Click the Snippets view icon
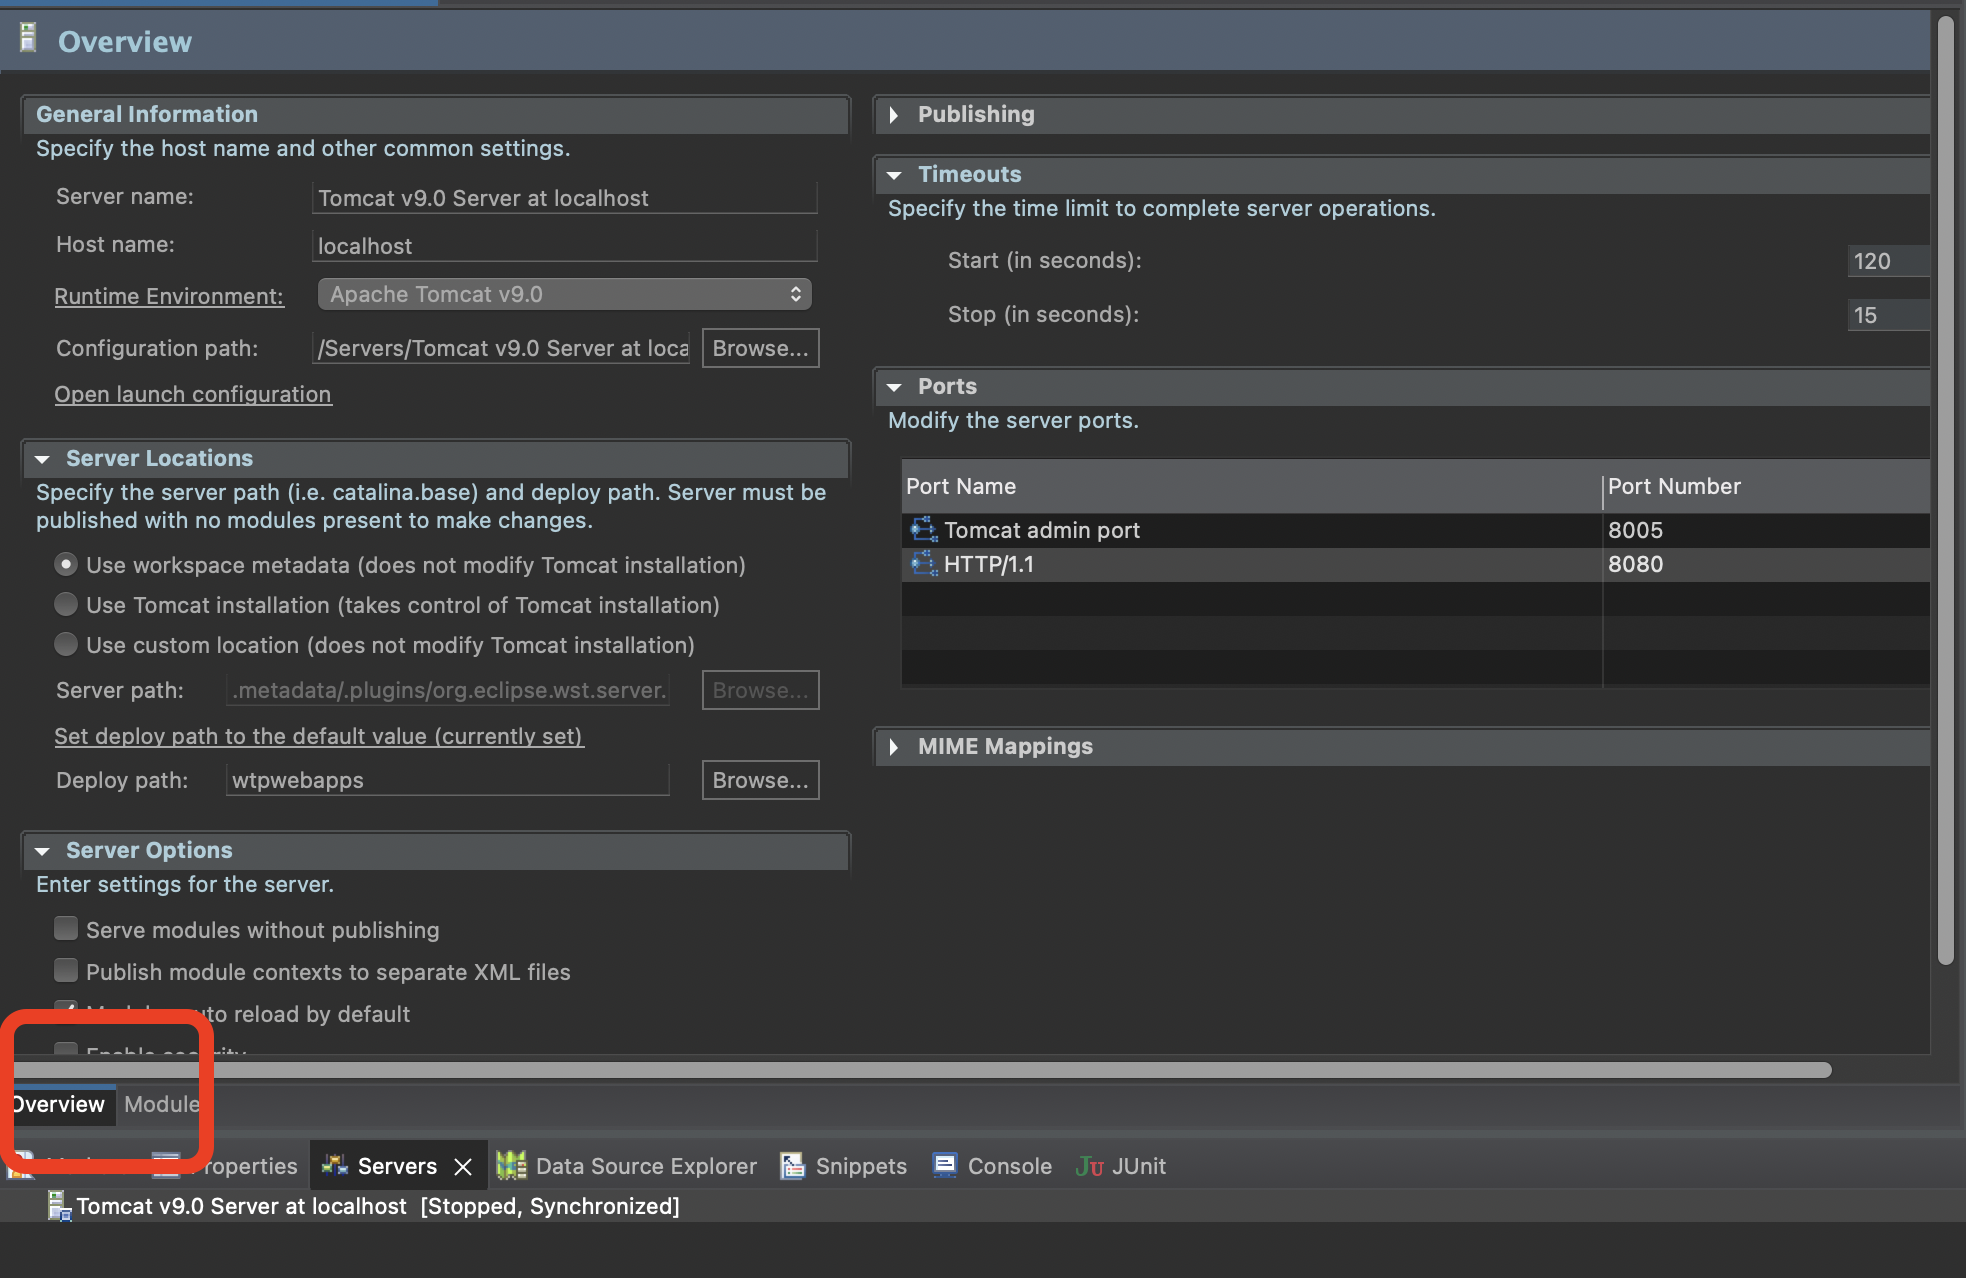The image size is (1966, 1278). [x=792, y=1165]
